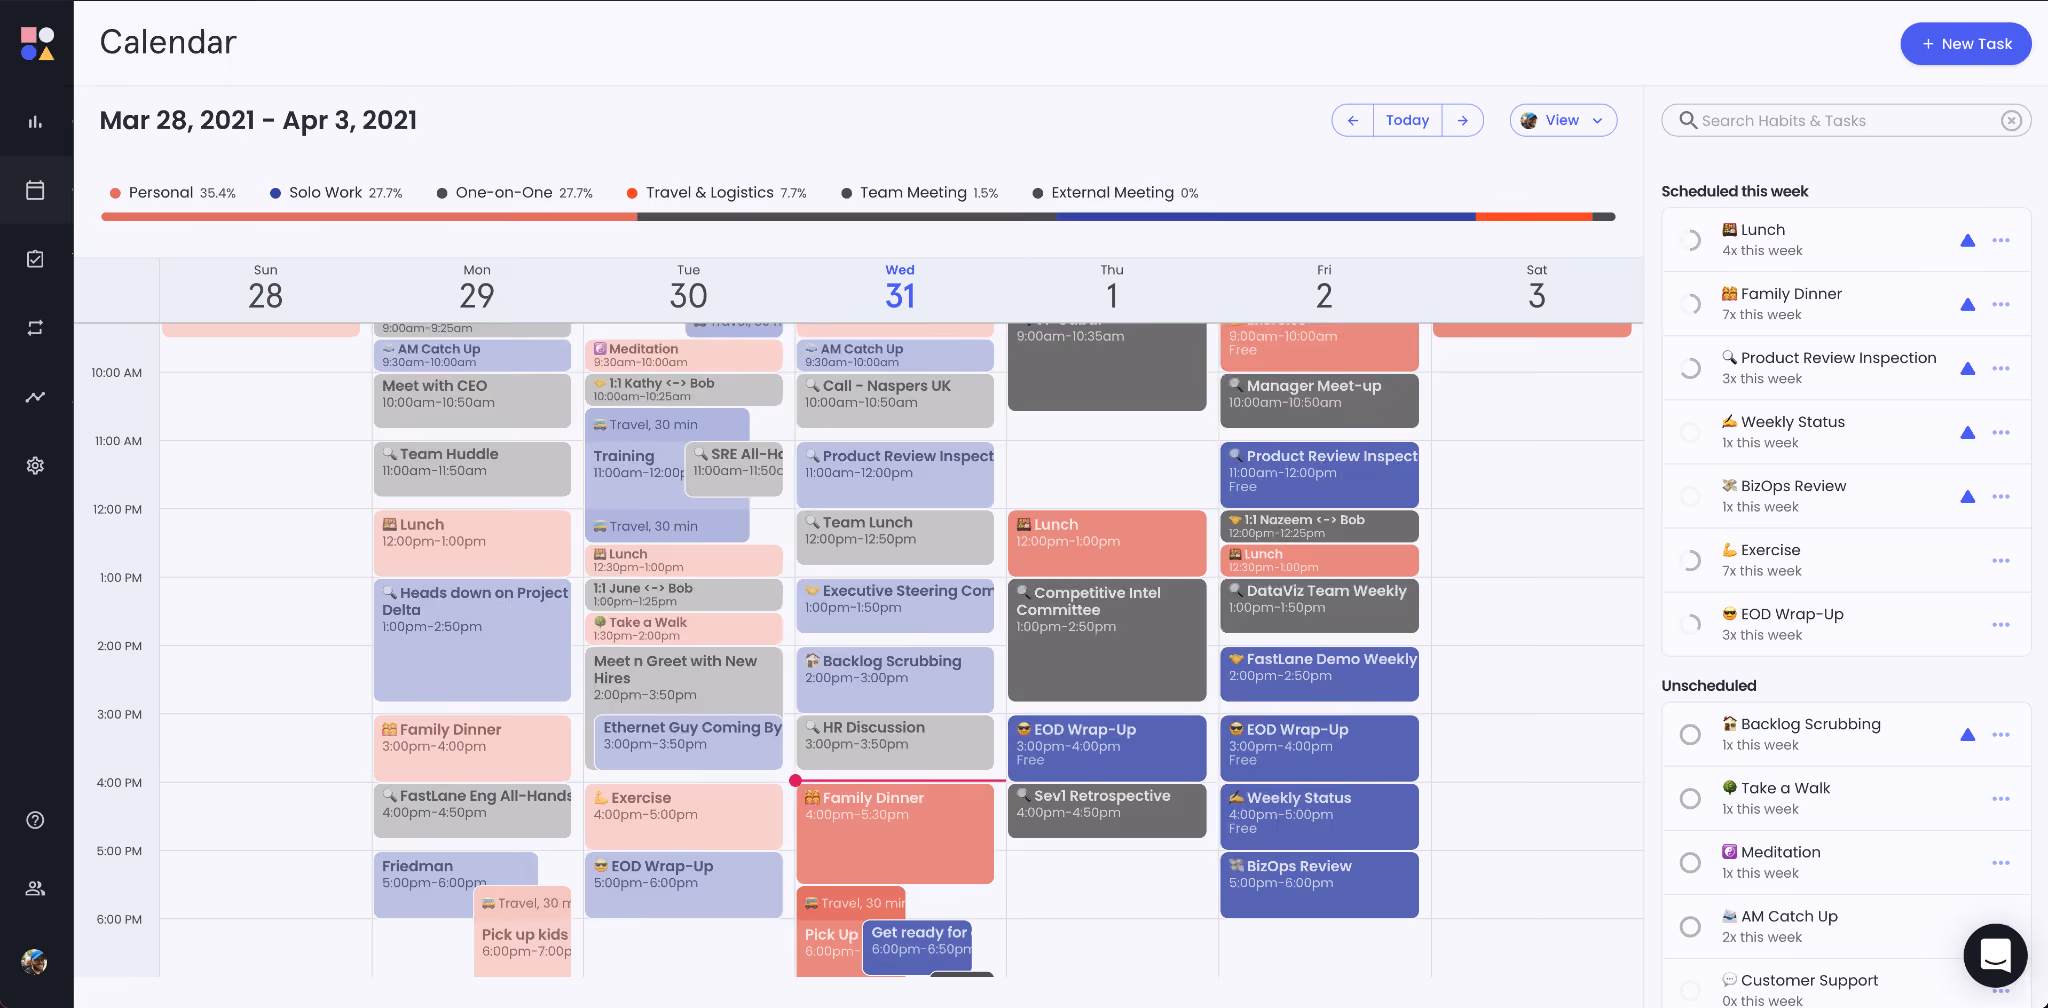Image resolution: width=2048 pixels, height=1008 pixels.
Task: Mark Meditation task as done
Action: coord(1690,862)
